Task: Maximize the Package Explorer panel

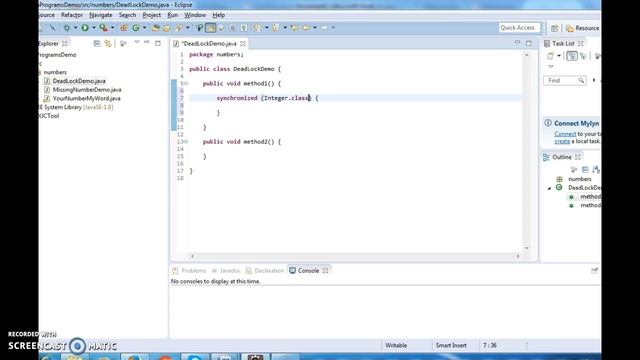Action: (158, 43)
